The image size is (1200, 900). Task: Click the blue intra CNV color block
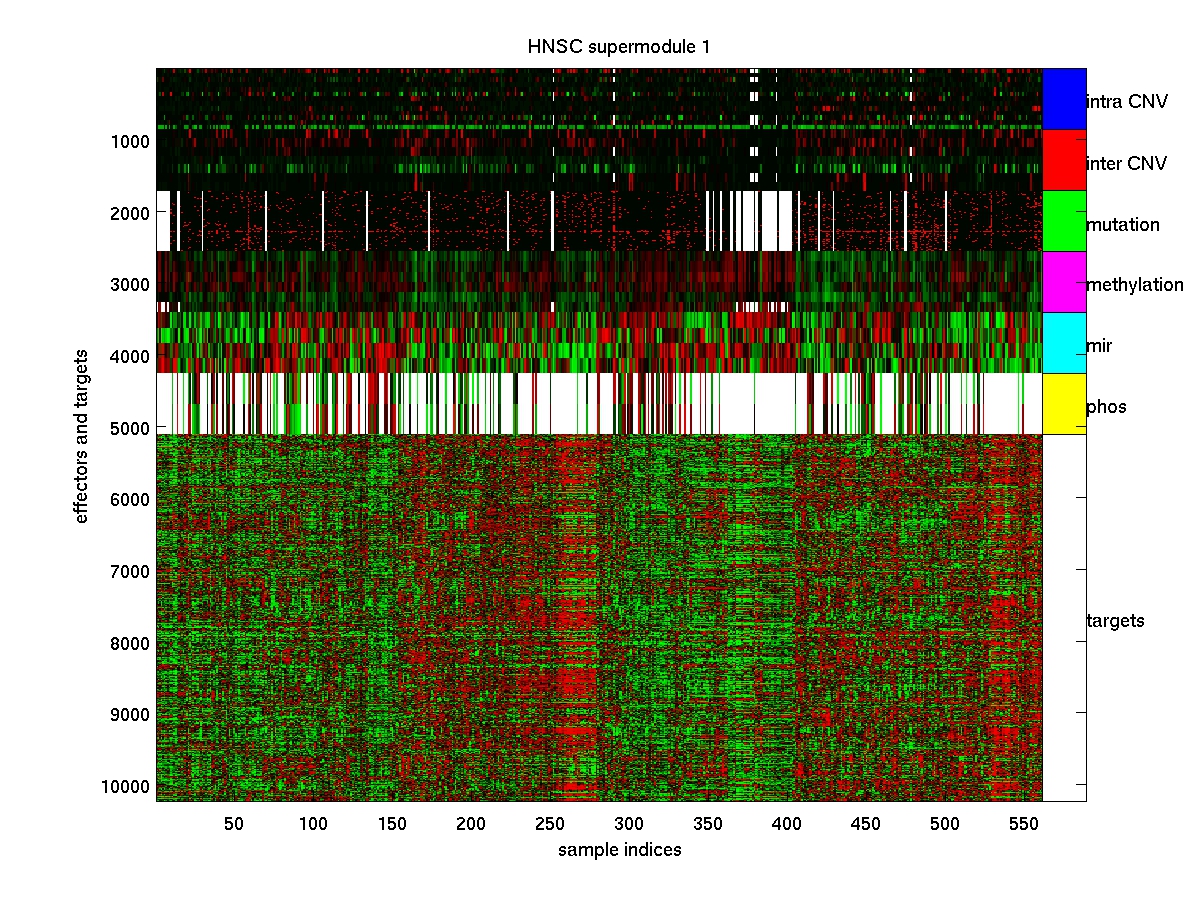pyautogui.click(x=1064, y=99)
